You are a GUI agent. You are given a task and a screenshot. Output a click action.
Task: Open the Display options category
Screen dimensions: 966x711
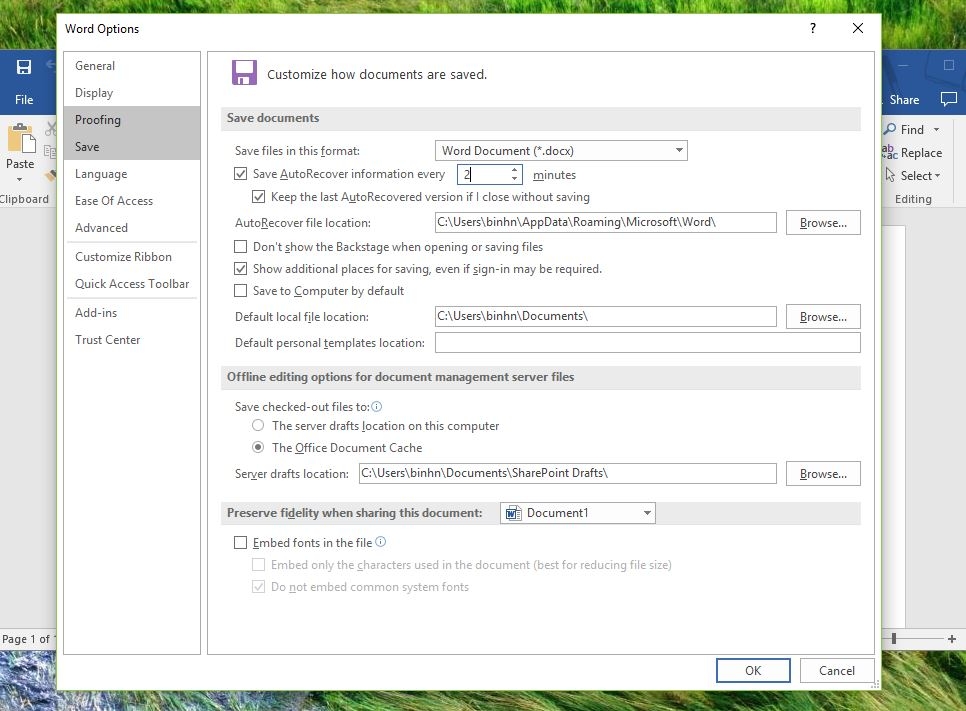click(x=132, y=93)
